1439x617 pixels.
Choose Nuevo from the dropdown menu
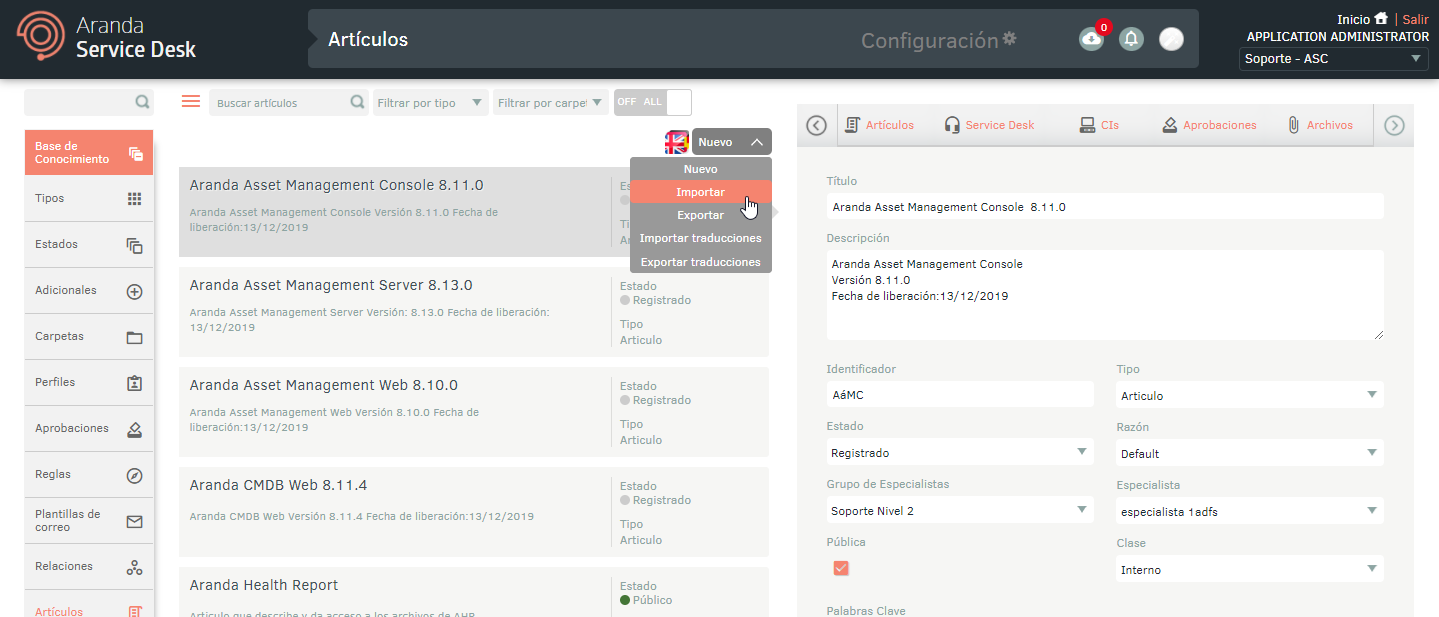pyautogui.click(x=701, y=169)
